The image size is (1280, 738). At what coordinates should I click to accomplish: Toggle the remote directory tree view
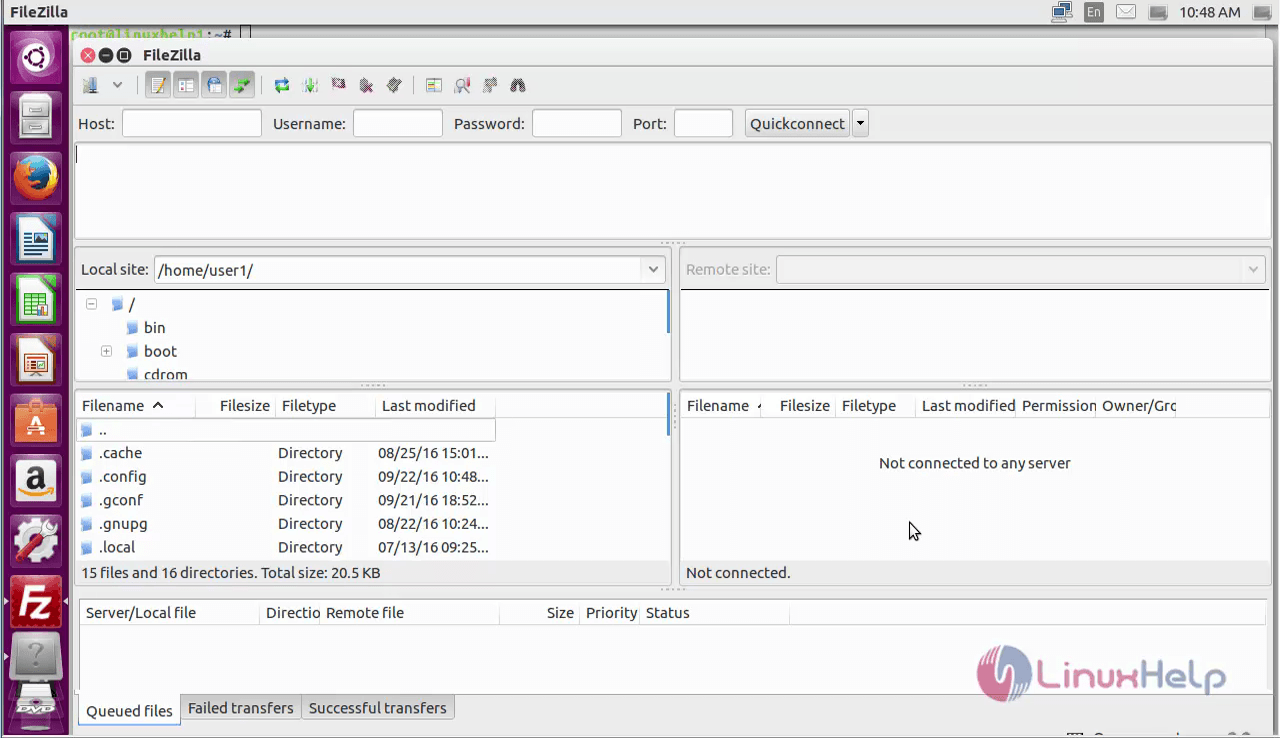[x=214, y=85]
